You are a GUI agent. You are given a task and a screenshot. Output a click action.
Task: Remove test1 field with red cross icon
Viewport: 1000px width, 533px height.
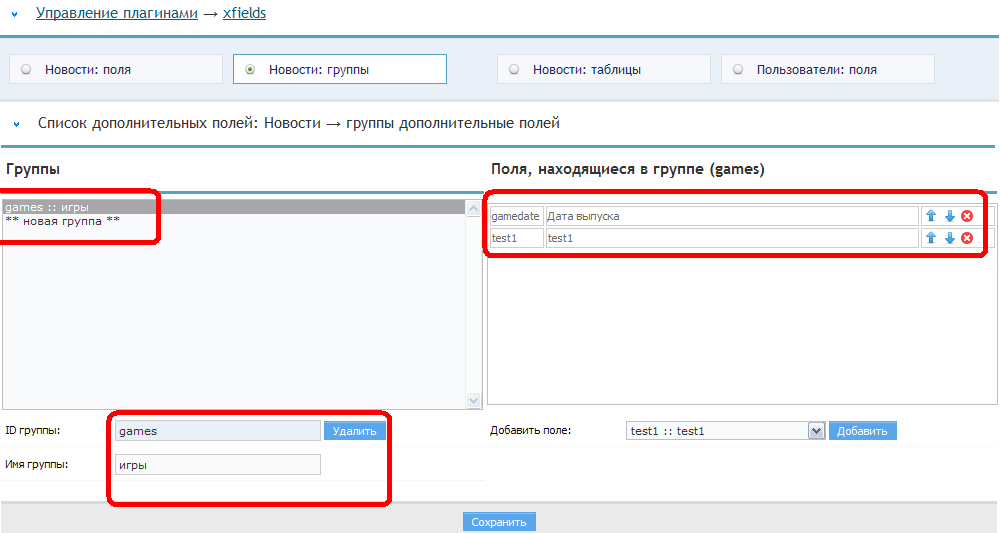coord(967,238)
